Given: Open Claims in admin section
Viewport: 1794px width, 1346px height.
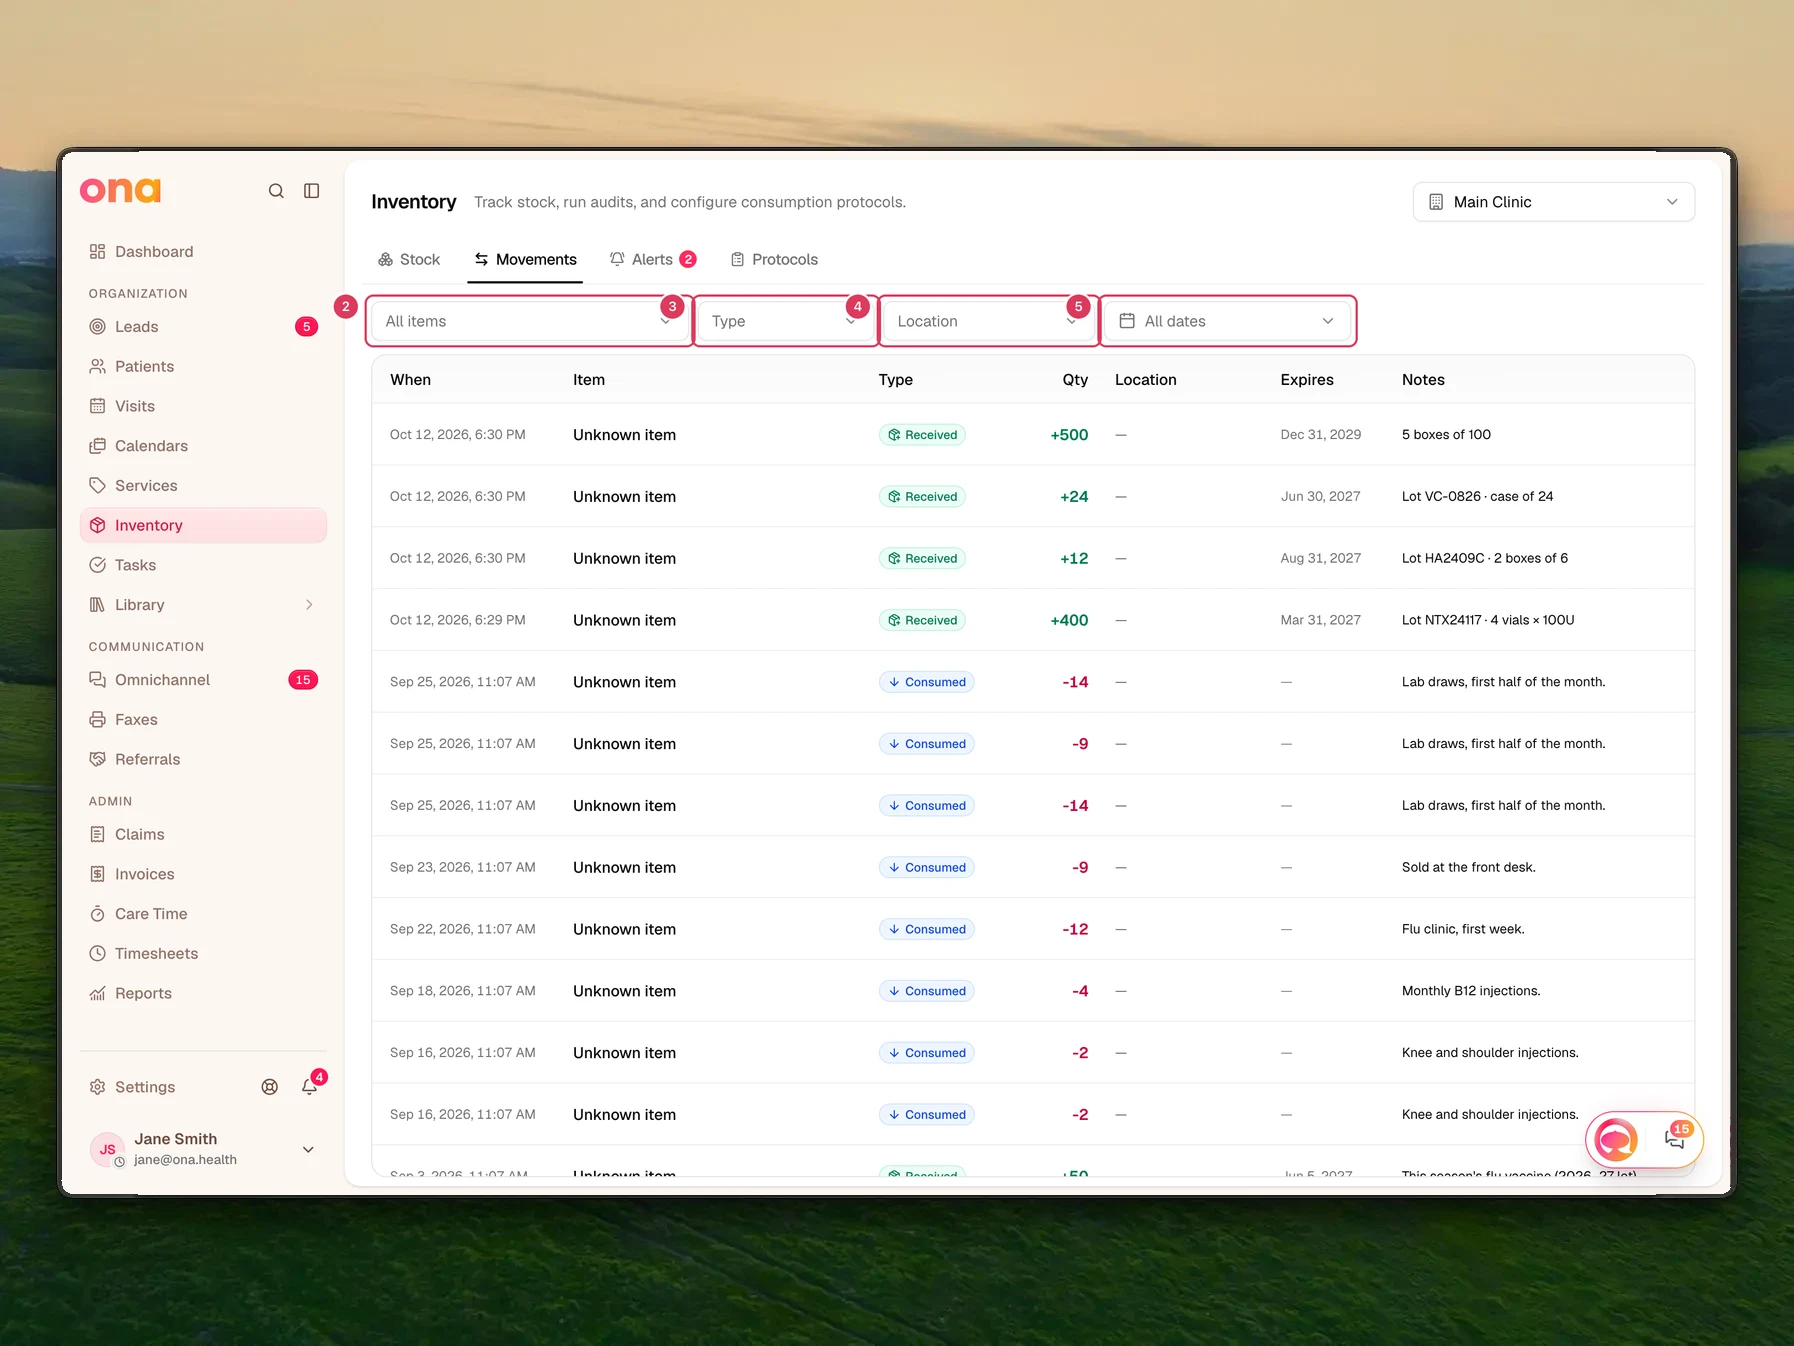Looking at the screenshot, I should (x=203, y=834).
